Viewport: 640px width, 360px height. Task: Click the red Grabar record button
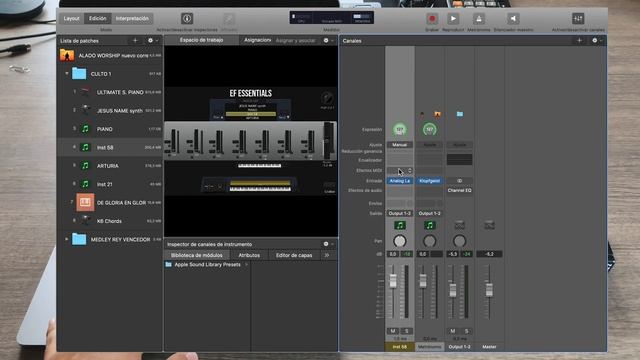[432, 18]
